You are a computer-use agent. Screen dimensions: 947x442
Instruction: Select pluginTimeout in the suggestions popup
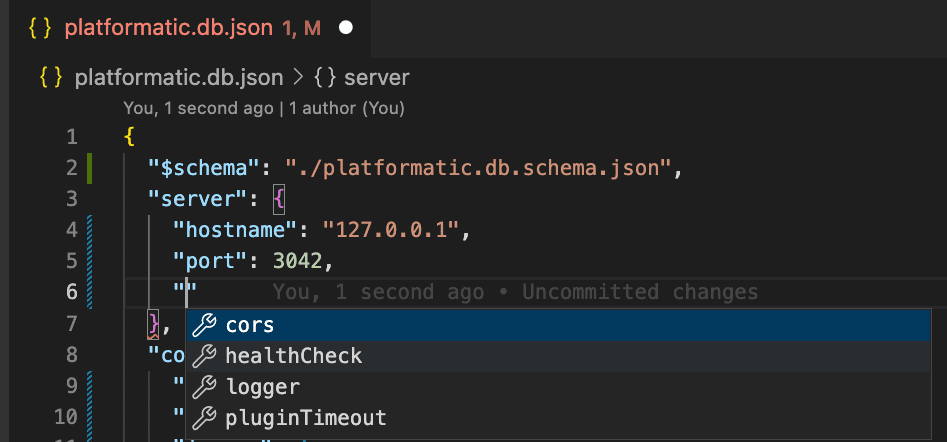coord(305,418)
